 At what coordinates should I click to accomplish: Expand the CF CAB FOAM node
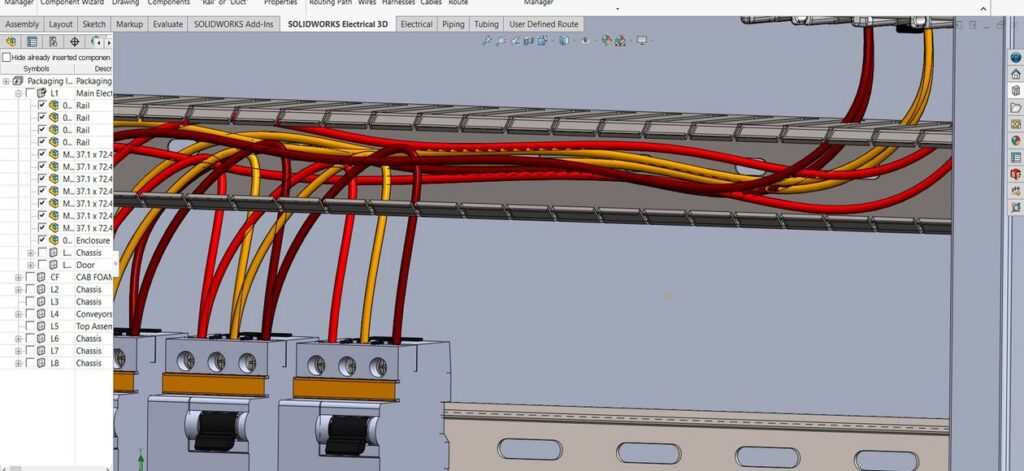(18, 277)
